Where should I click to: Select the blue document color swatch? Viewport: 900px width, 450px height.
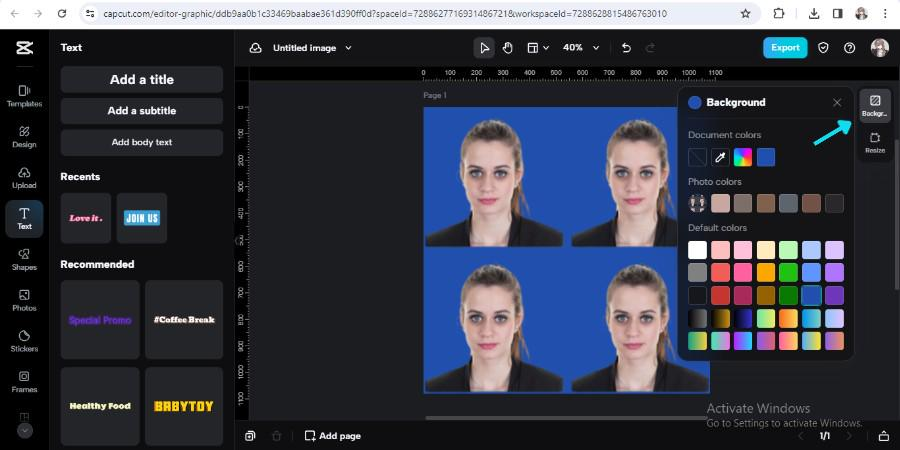point(766,157)
